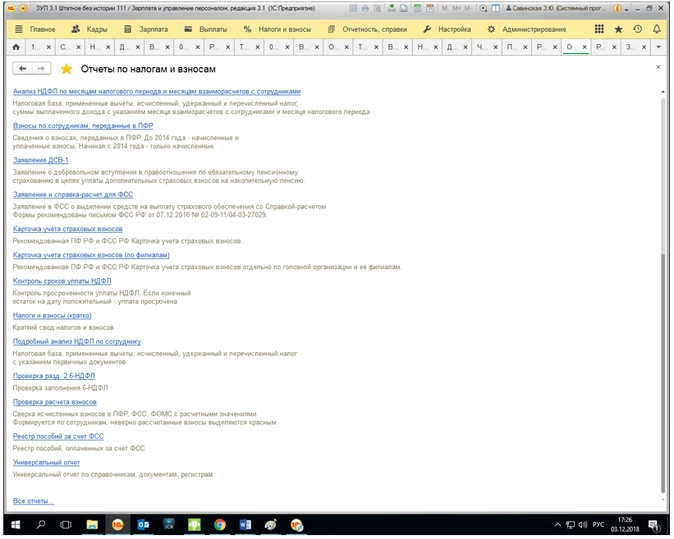Click the calculator icon in title toolbar

(417, 8)
